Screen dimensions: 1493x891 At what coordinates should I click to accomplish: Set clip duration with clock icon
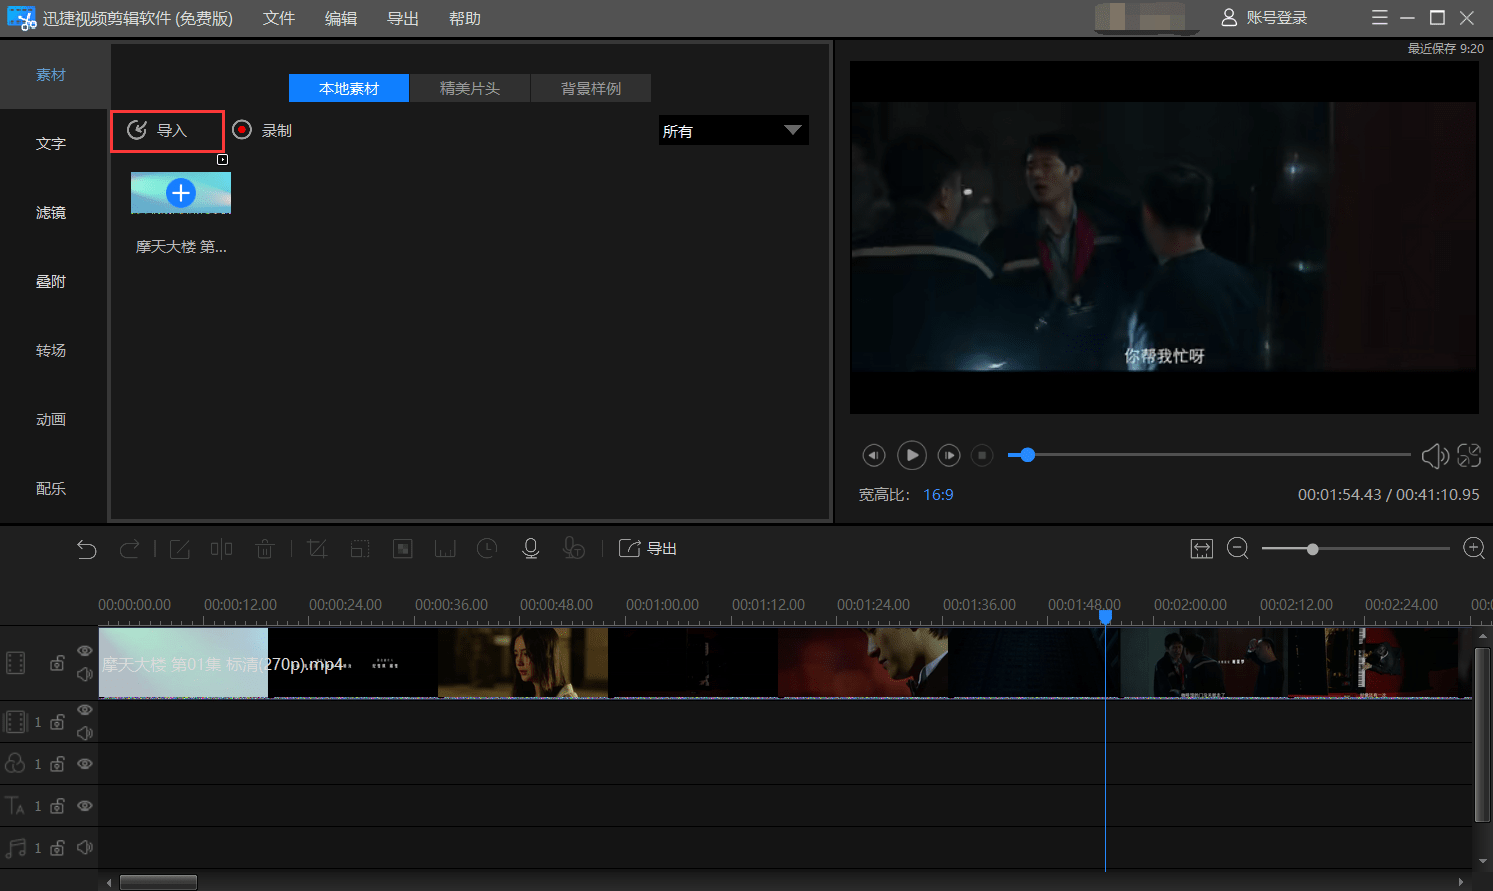pyautogui.click(x=487, y=548)
